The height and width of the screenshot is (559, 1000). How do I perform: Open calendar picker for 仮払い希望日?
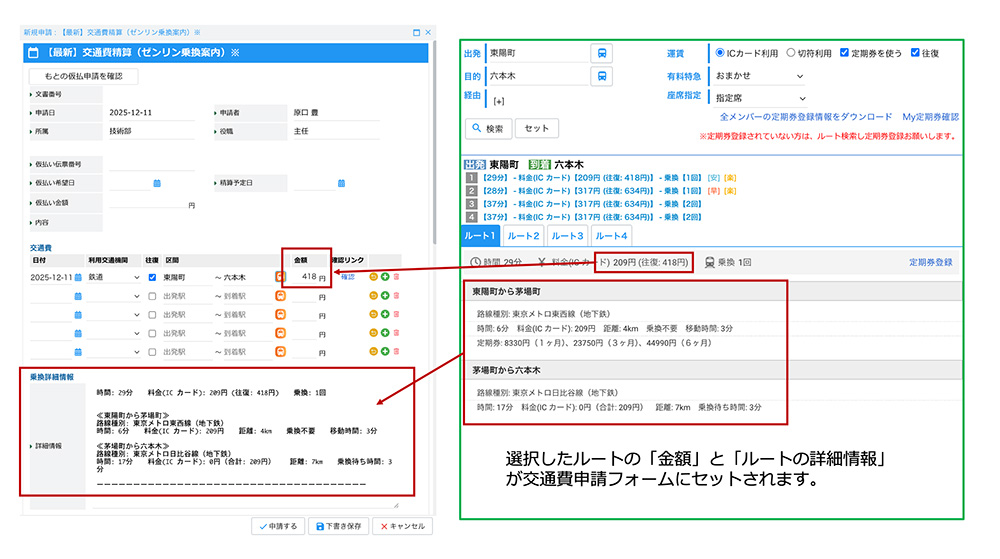tap(157, 183)
